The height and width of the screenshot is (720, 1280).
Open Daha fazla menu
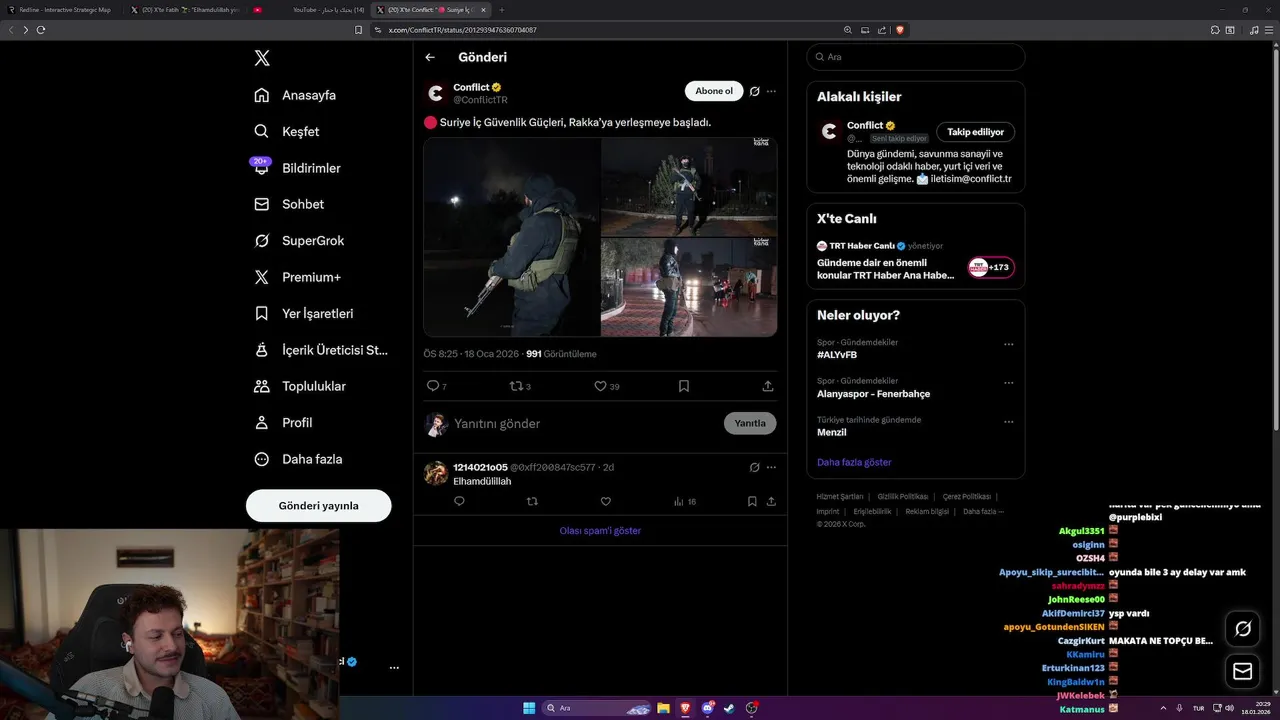coord(298,459)
